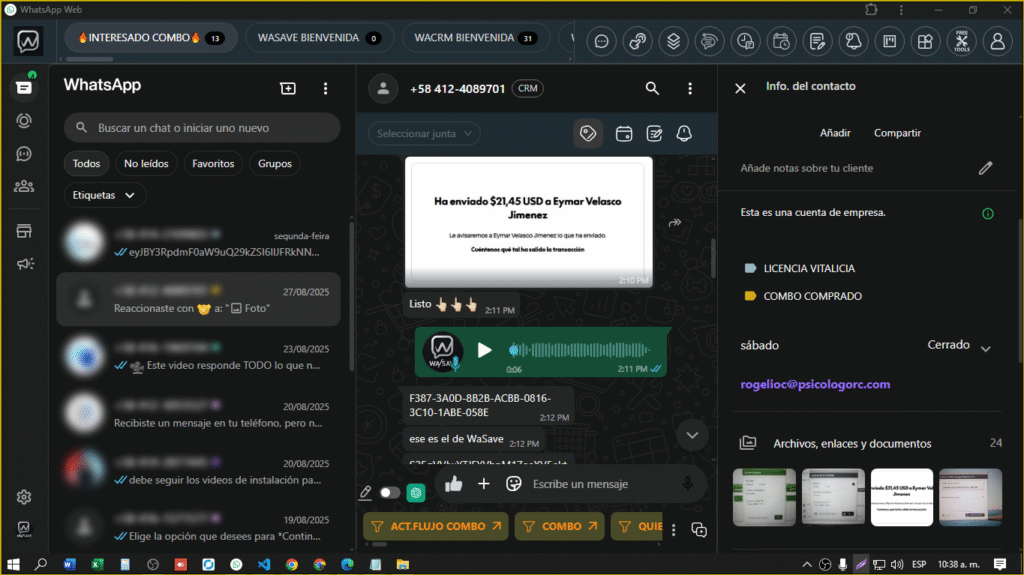Screen dimensions: 1024x575
Task: Click the ACT.FLUJO COMBO quick reply button
Action: 438,526
